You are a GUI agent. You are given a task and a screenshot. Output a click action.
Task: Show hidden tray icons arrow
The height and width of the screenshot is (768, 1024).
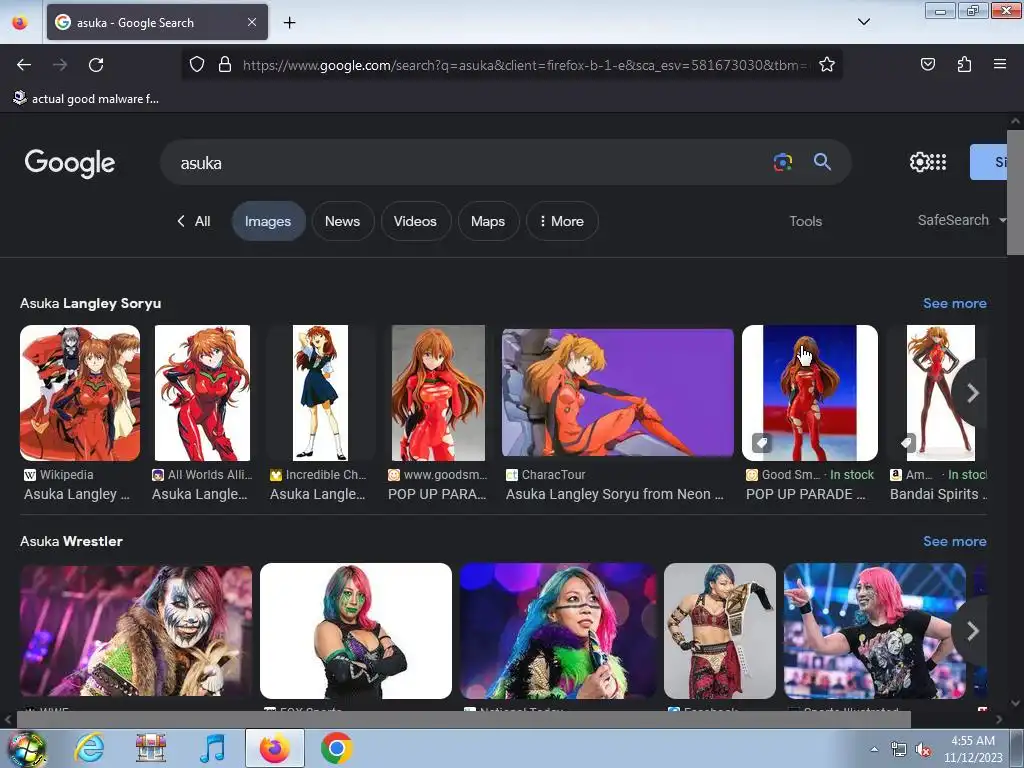tap(874, 750)
